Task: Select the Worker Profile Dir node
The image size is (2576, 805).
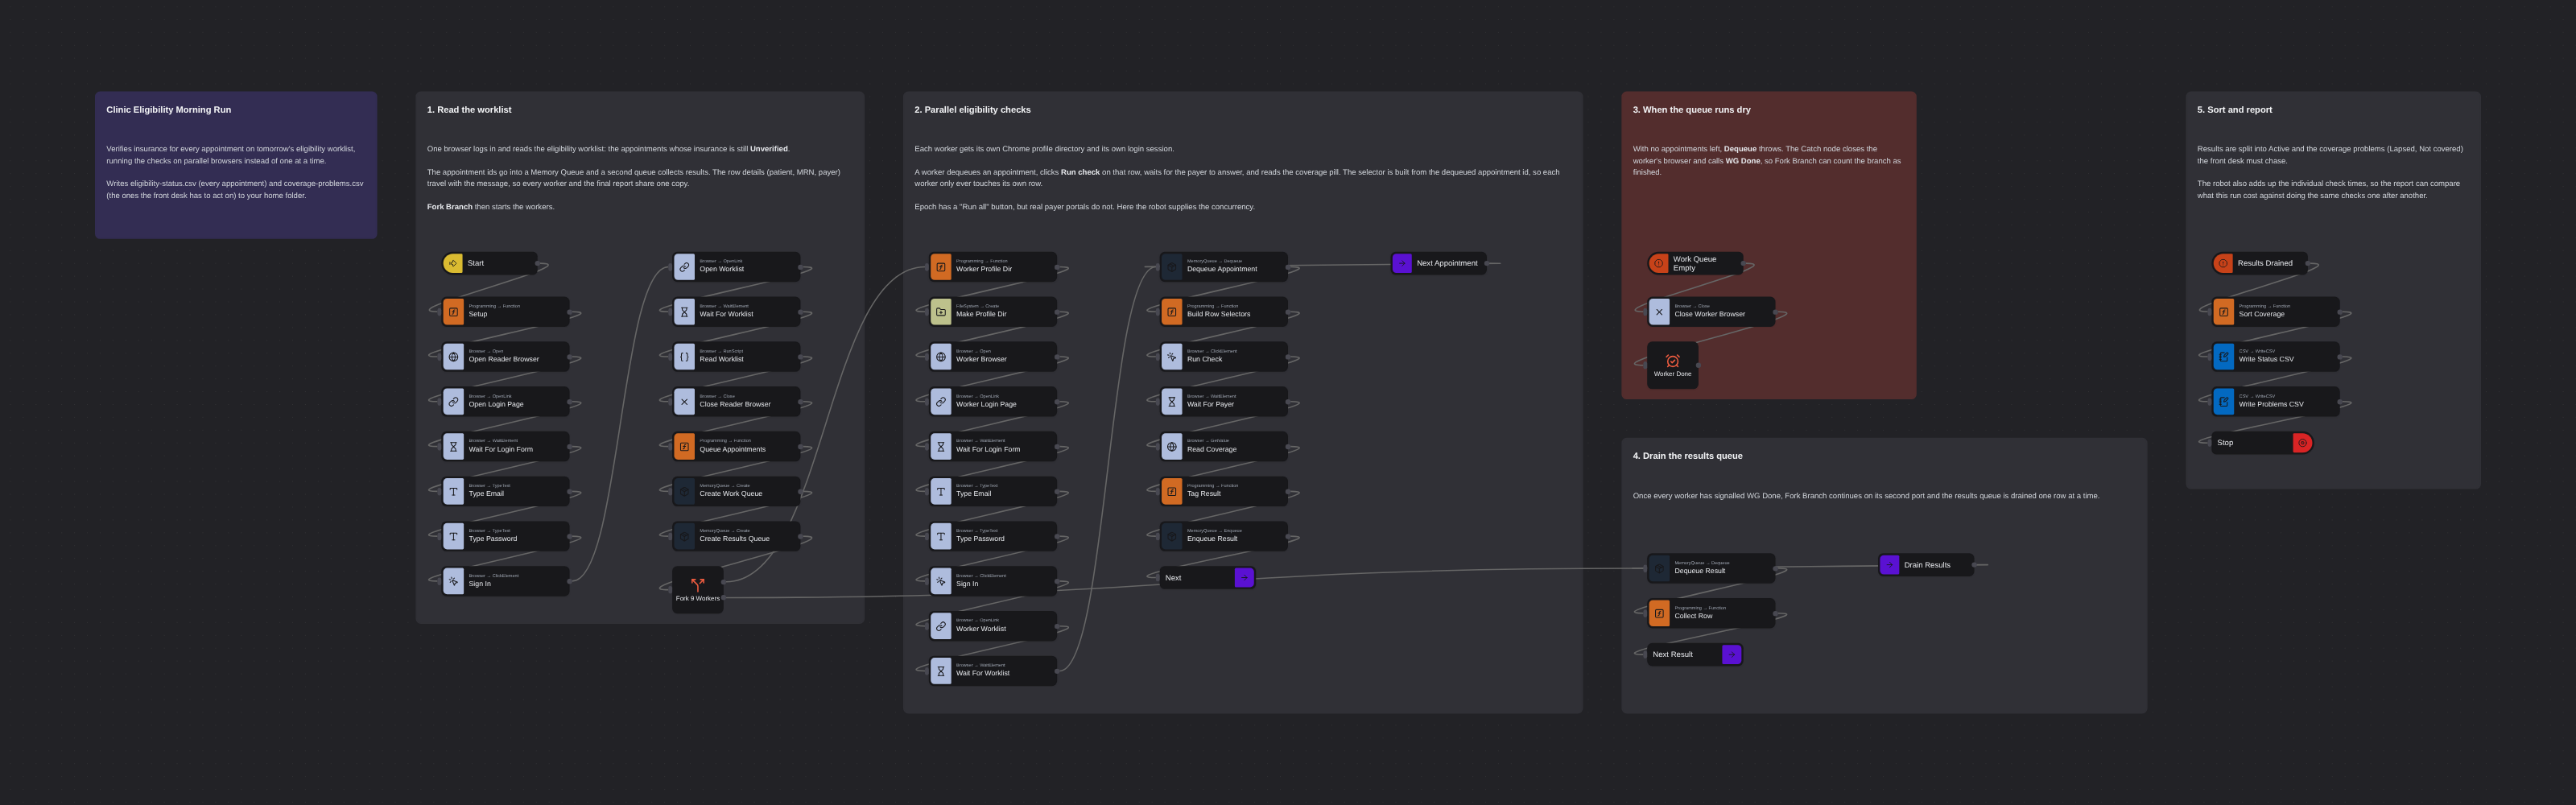Action: tap(993, 267)
